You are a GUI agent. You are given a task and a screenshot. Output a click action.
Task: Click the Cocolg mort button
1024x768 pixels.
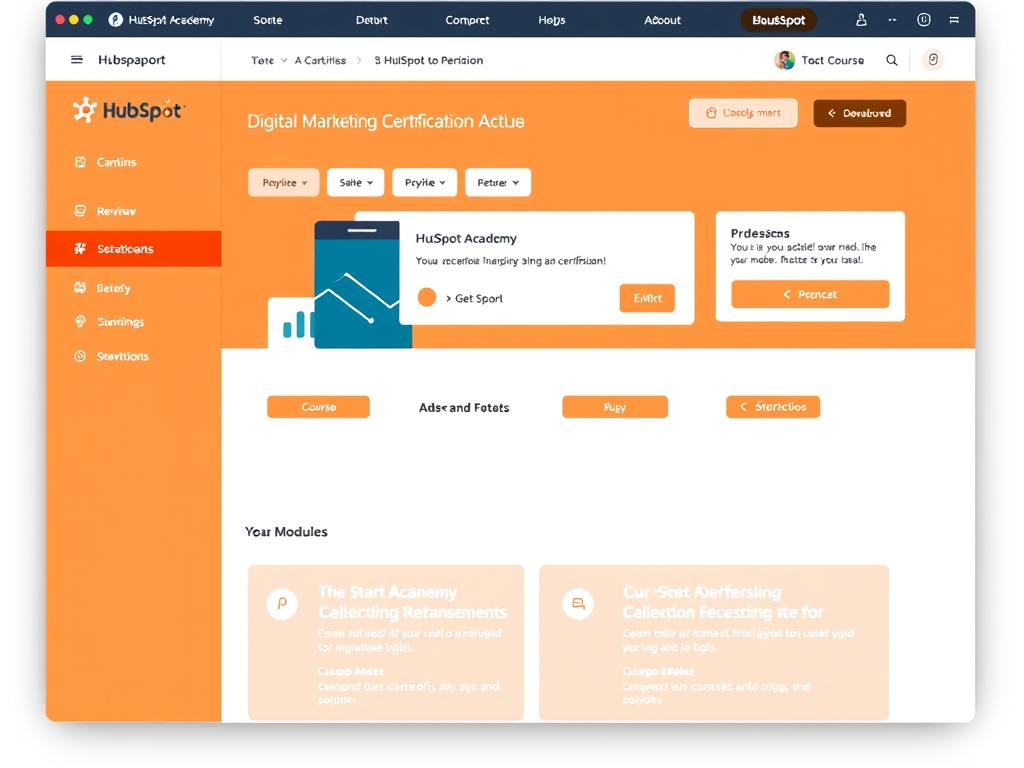[743, 113]
